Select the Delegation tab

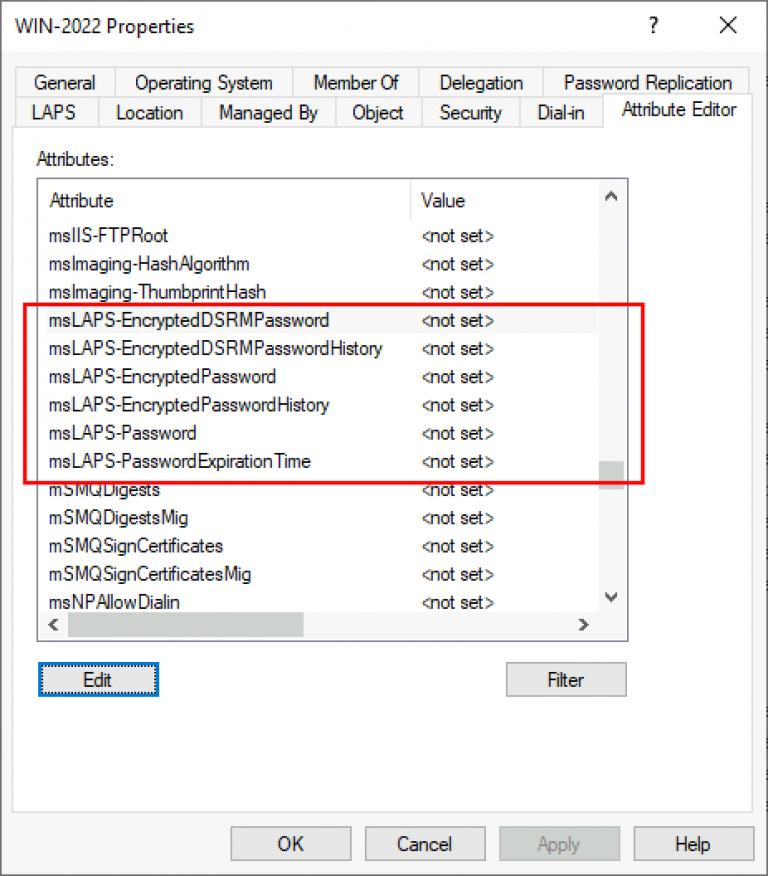481,83
